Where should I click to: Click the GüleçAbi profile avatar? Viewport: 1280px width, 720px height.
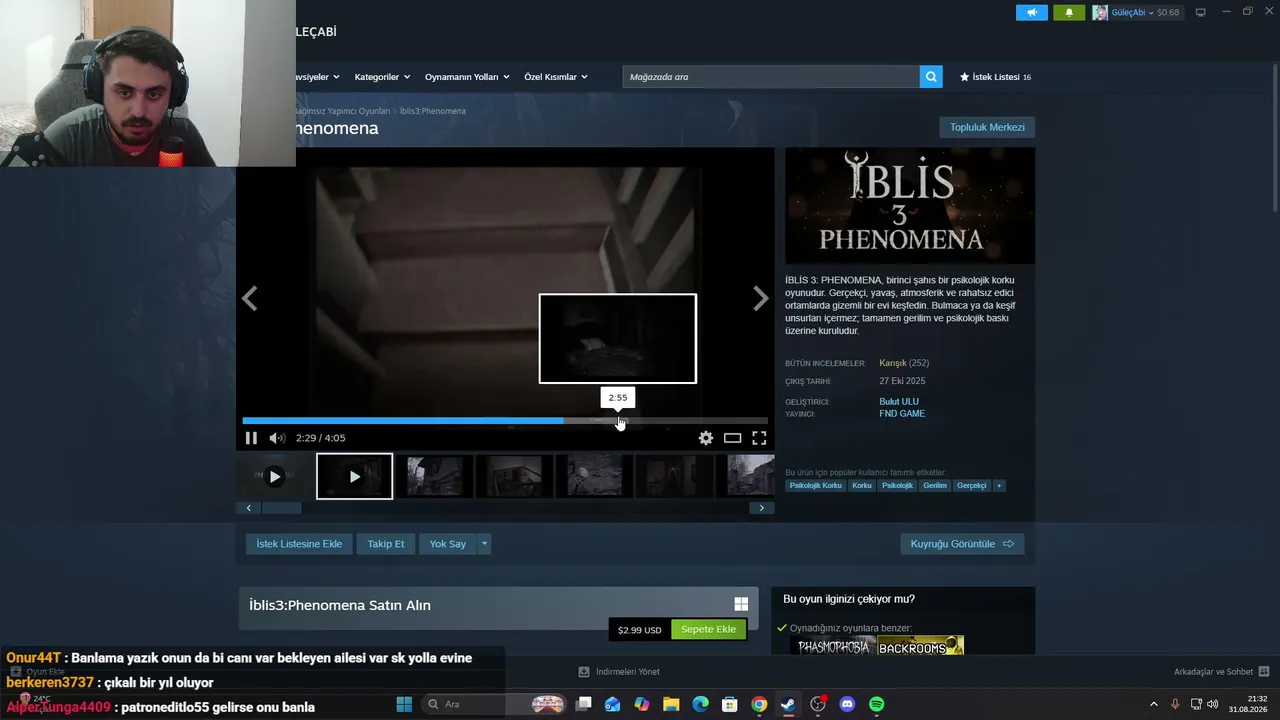(x=1100, y=13)
